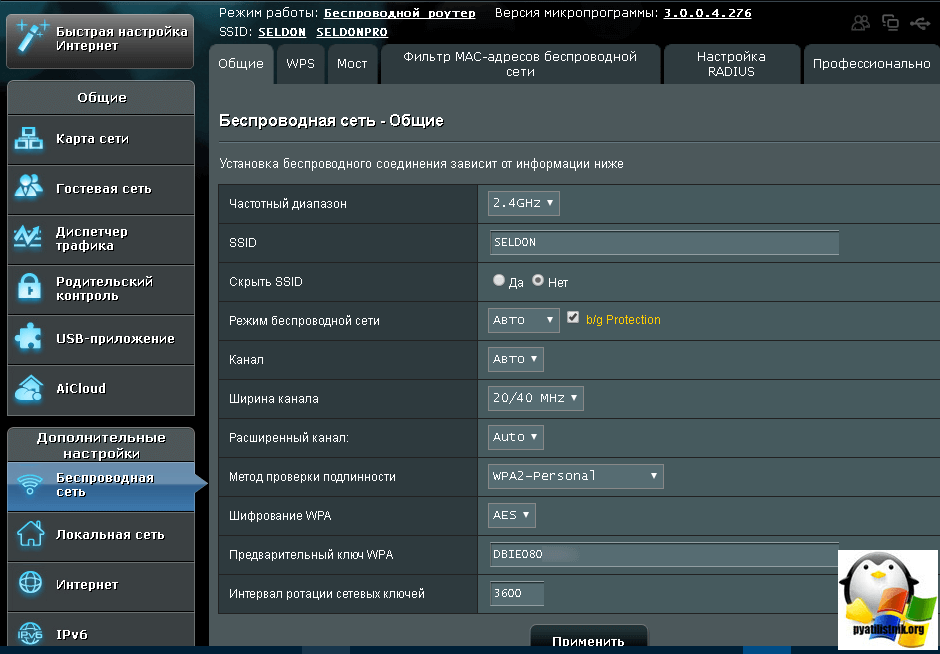Click the SSID text input field
The image size is (940, 654).
point(663,243)
